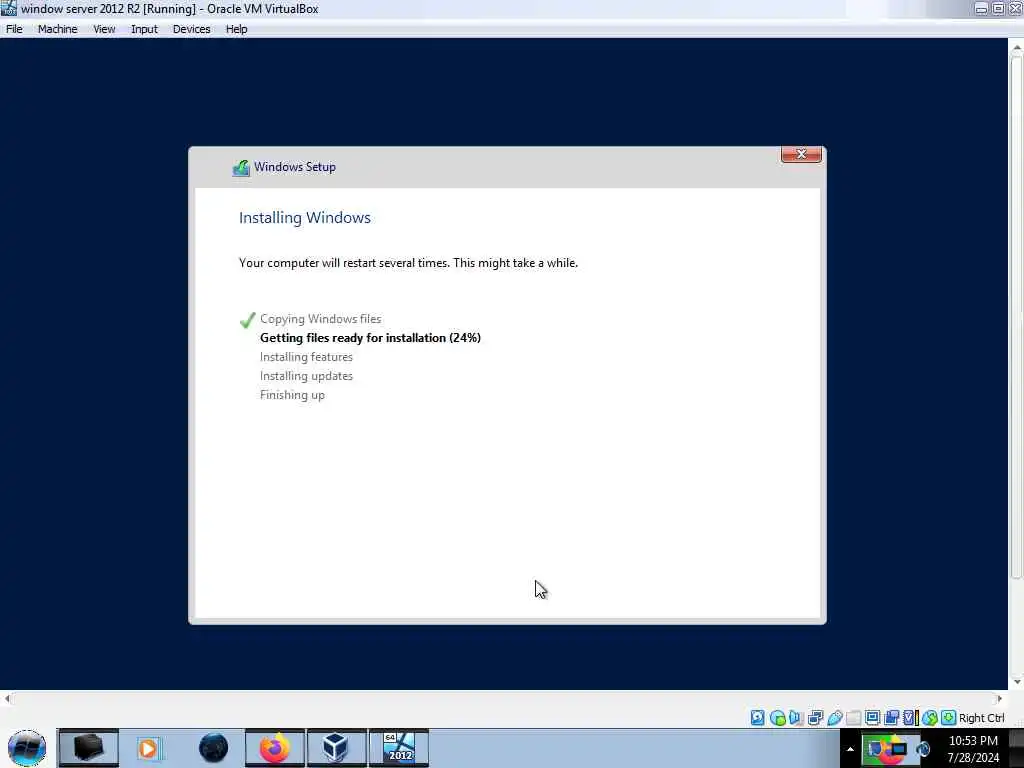Click 'Getting files ready for installation (24%)'
Viewport: 1024px width, 768px height.
(370, 338)
